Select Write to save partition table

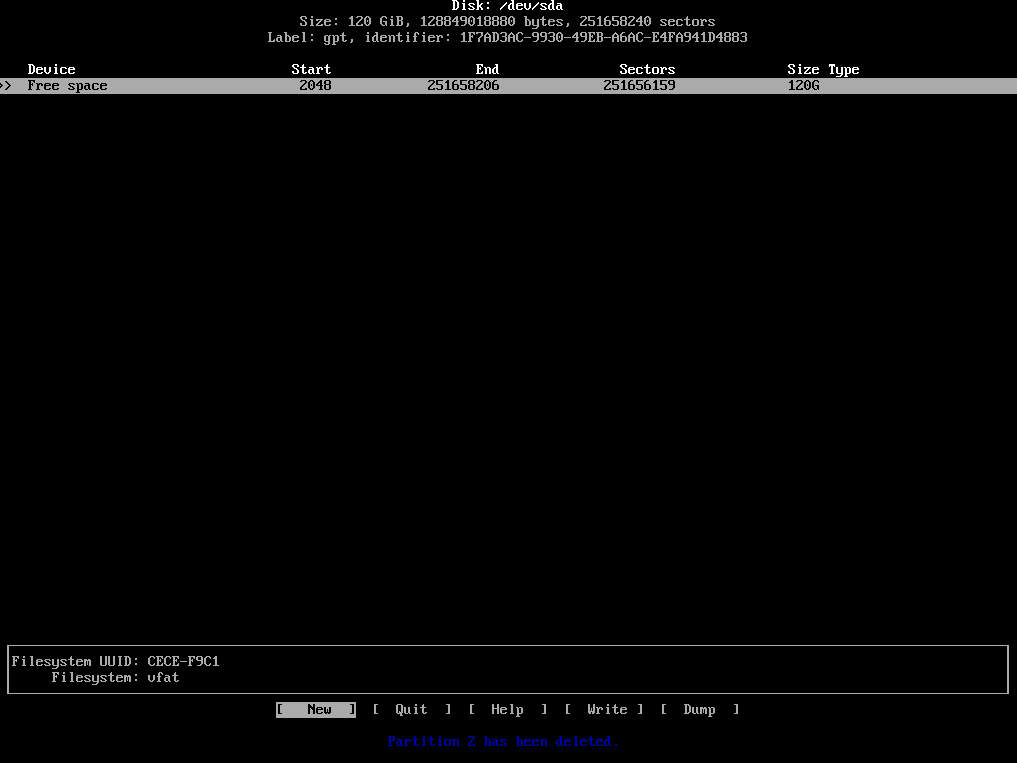(x=606, y=710)
